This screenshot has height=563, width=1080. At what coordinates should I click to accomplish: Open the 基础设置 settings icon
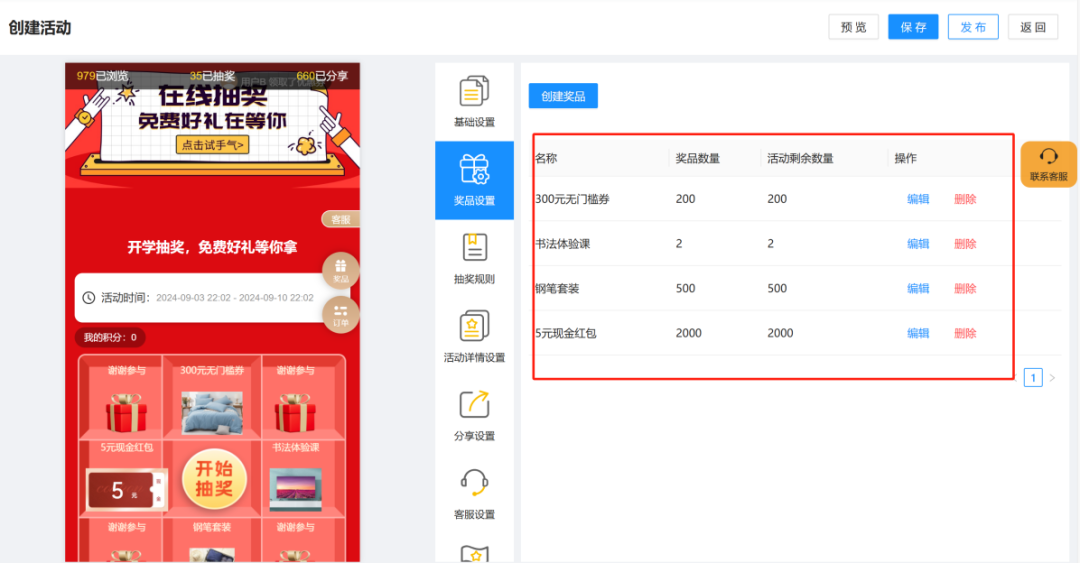pyautogui.click(x=474, y=93)
